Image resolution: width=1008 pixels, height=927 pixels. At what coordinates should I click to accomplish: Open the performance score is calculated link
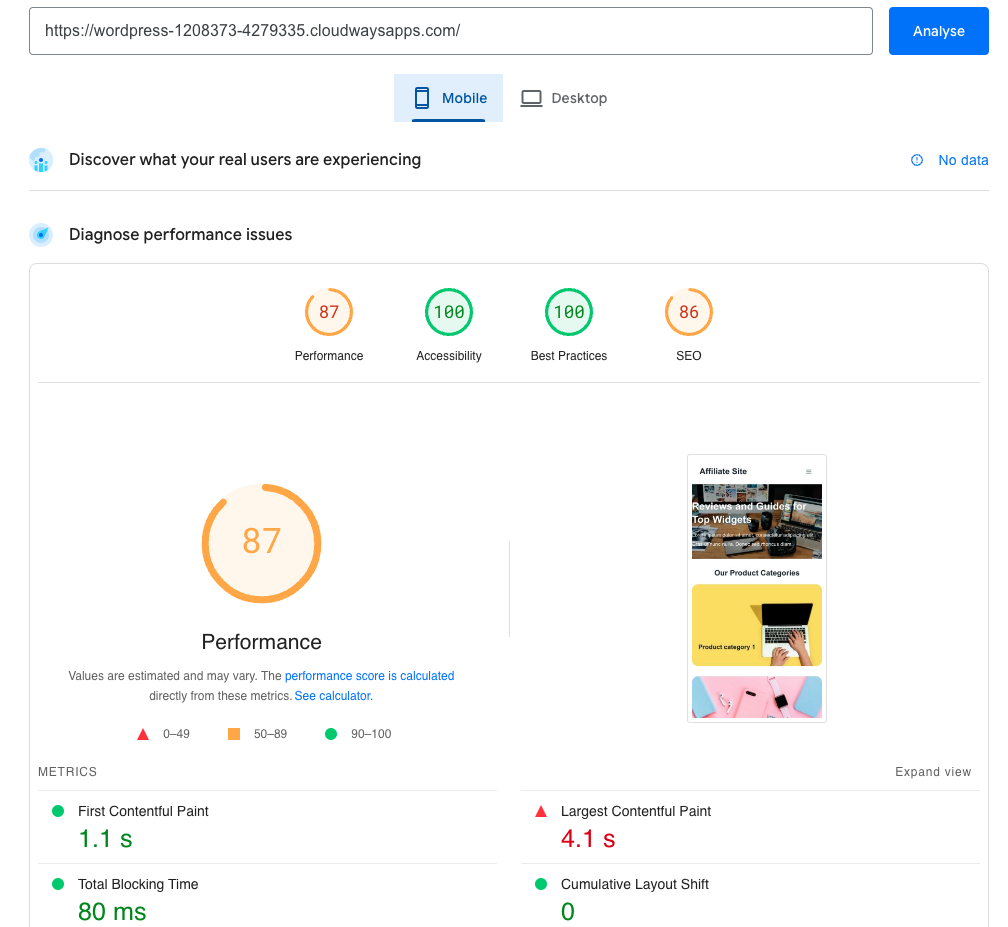pyautogui.click(x=369, y=676)
